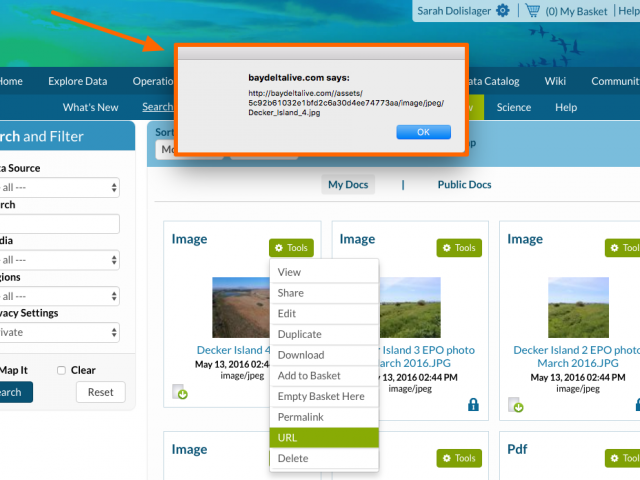
Task: Open the Decker Island 3 EPO photo thumbnail
Action: tap(410, 307)
